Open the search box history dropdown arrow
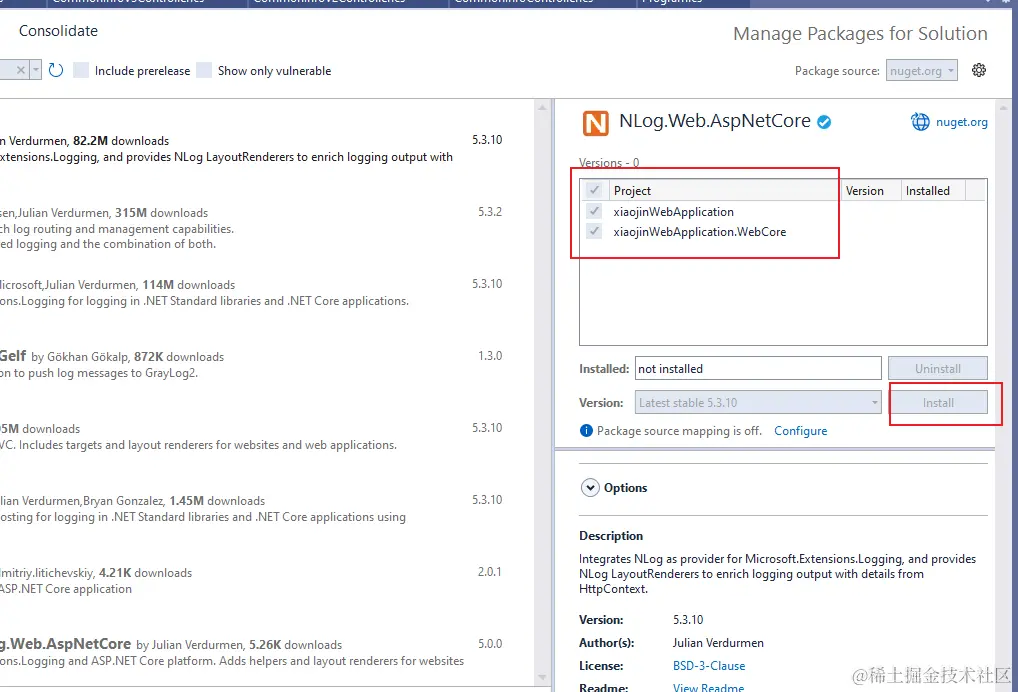 [36, 70]
